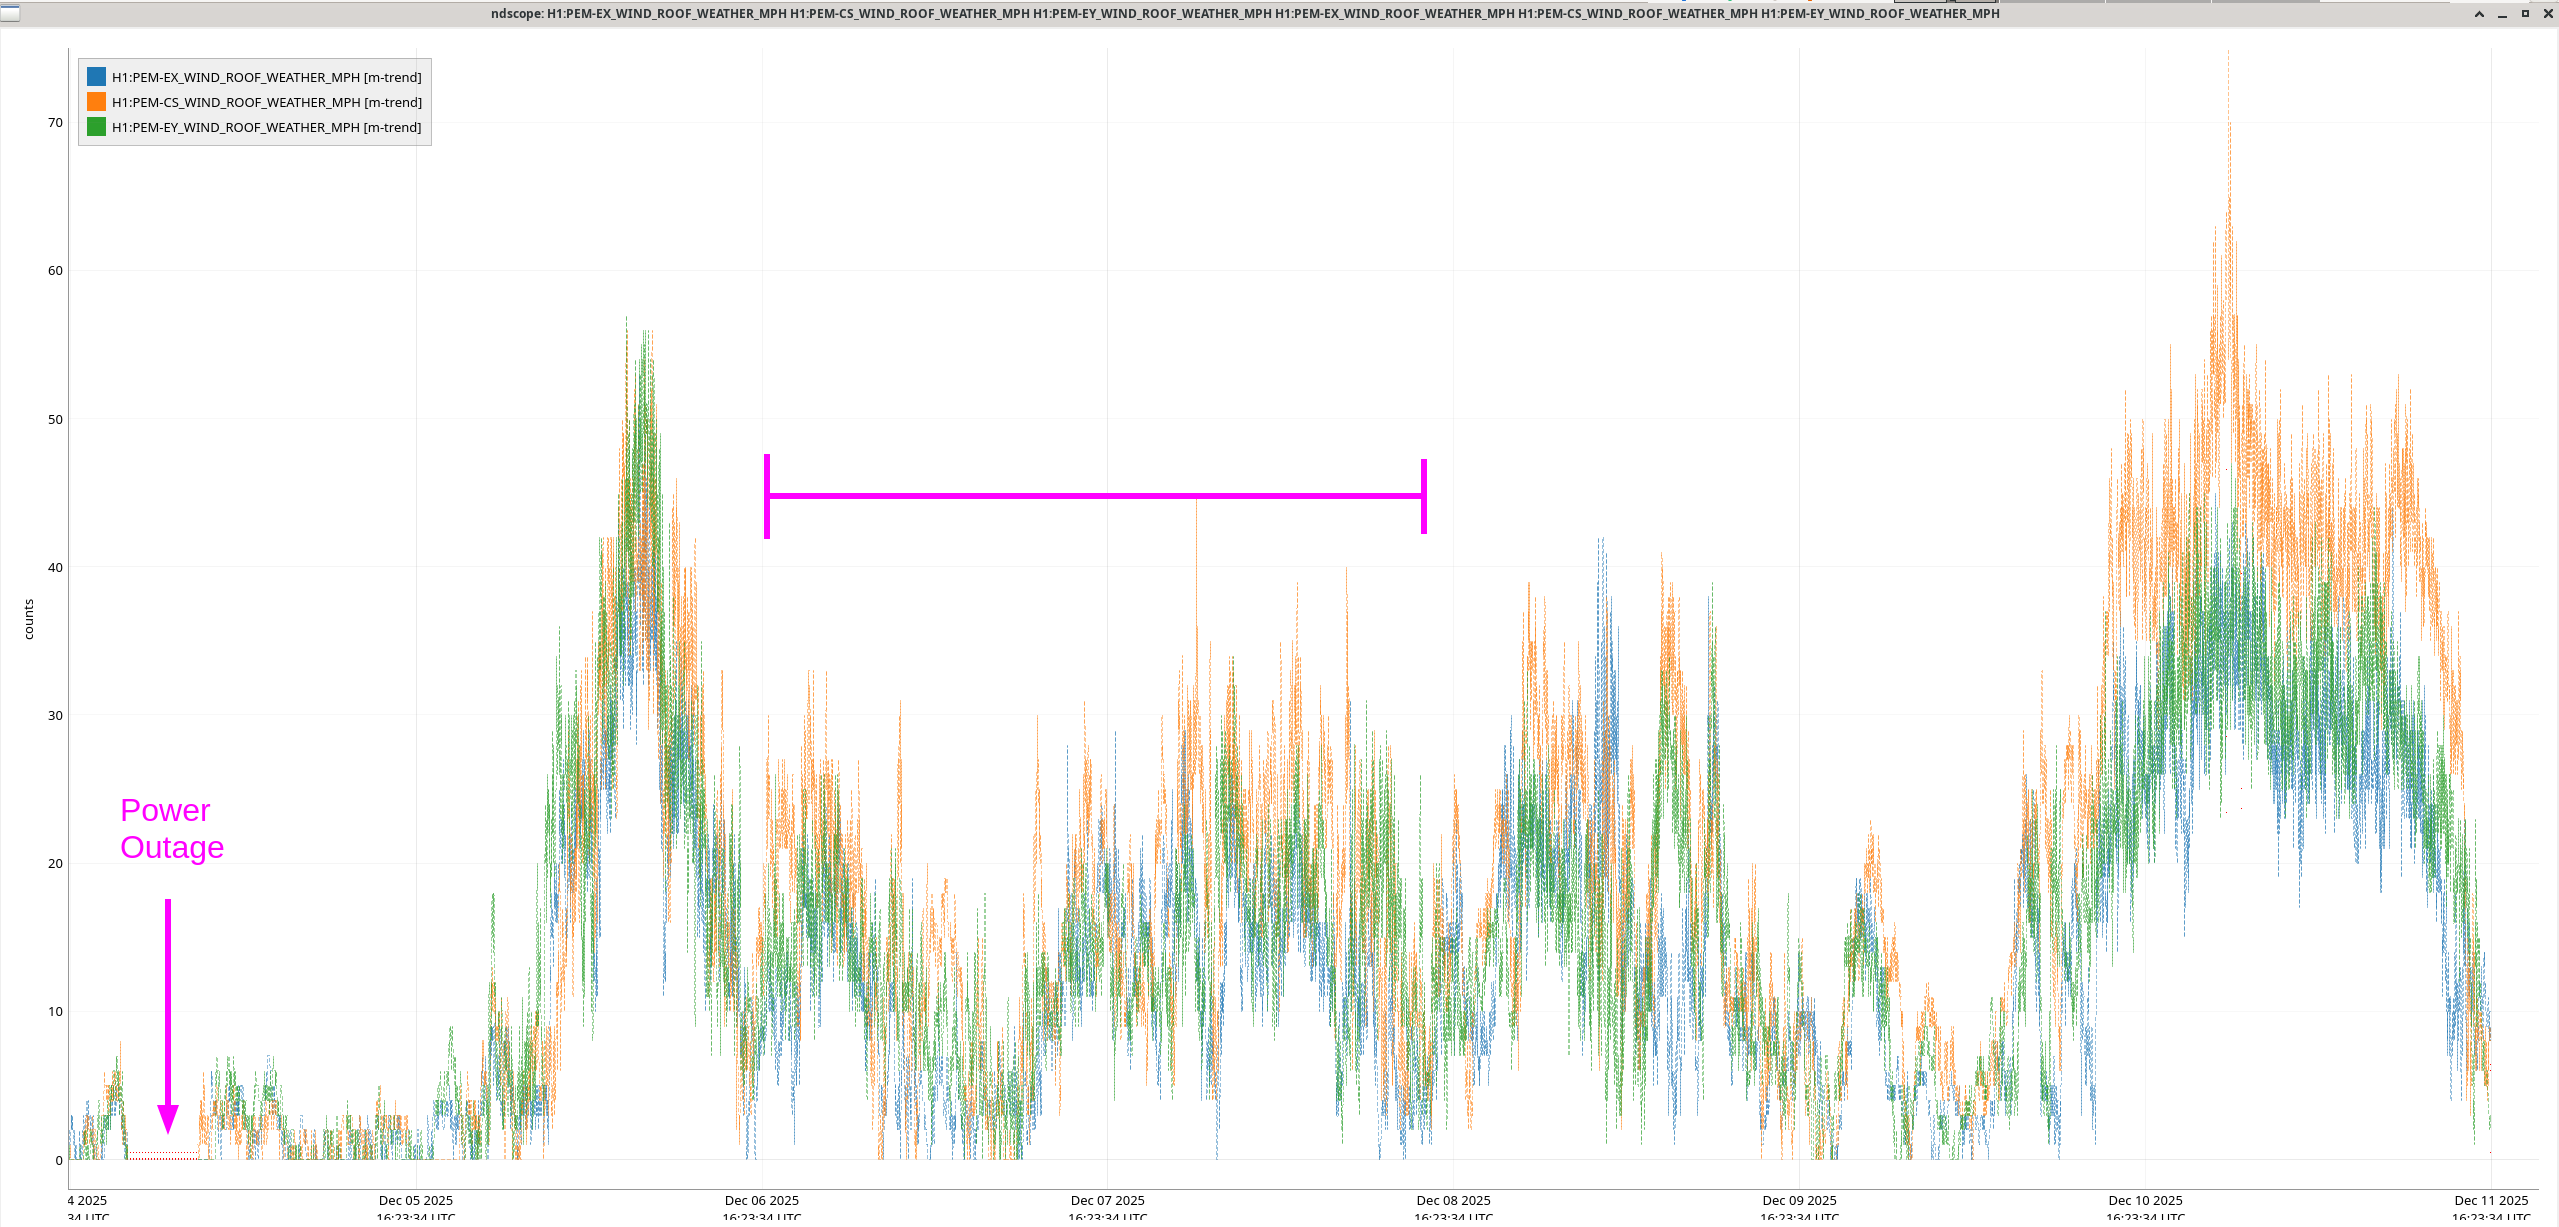
Task: Shade window with the up-caret icon
Action: [2479, 14]
